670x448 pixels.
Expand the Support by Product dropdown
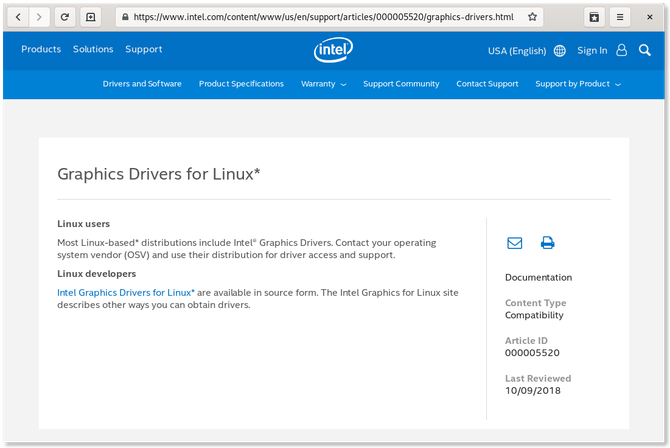(577, 84)
